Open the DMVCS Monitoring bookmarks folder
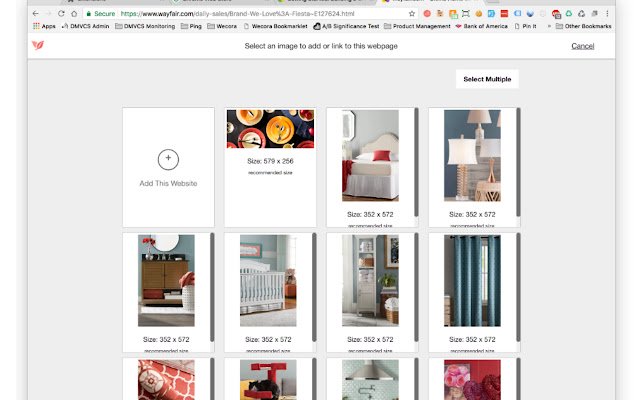 pyautogui.click(x=145, y=26)
